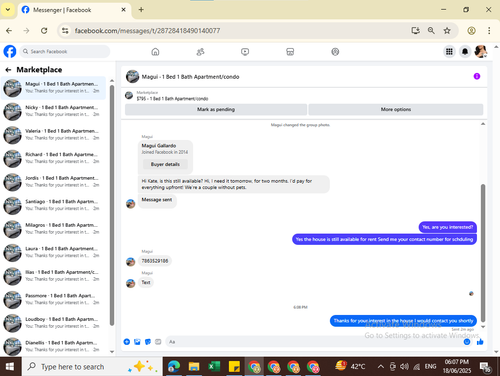Open the tab search dropdown arrow
This screenshot has width=500, height=376.
pos(8,10)
